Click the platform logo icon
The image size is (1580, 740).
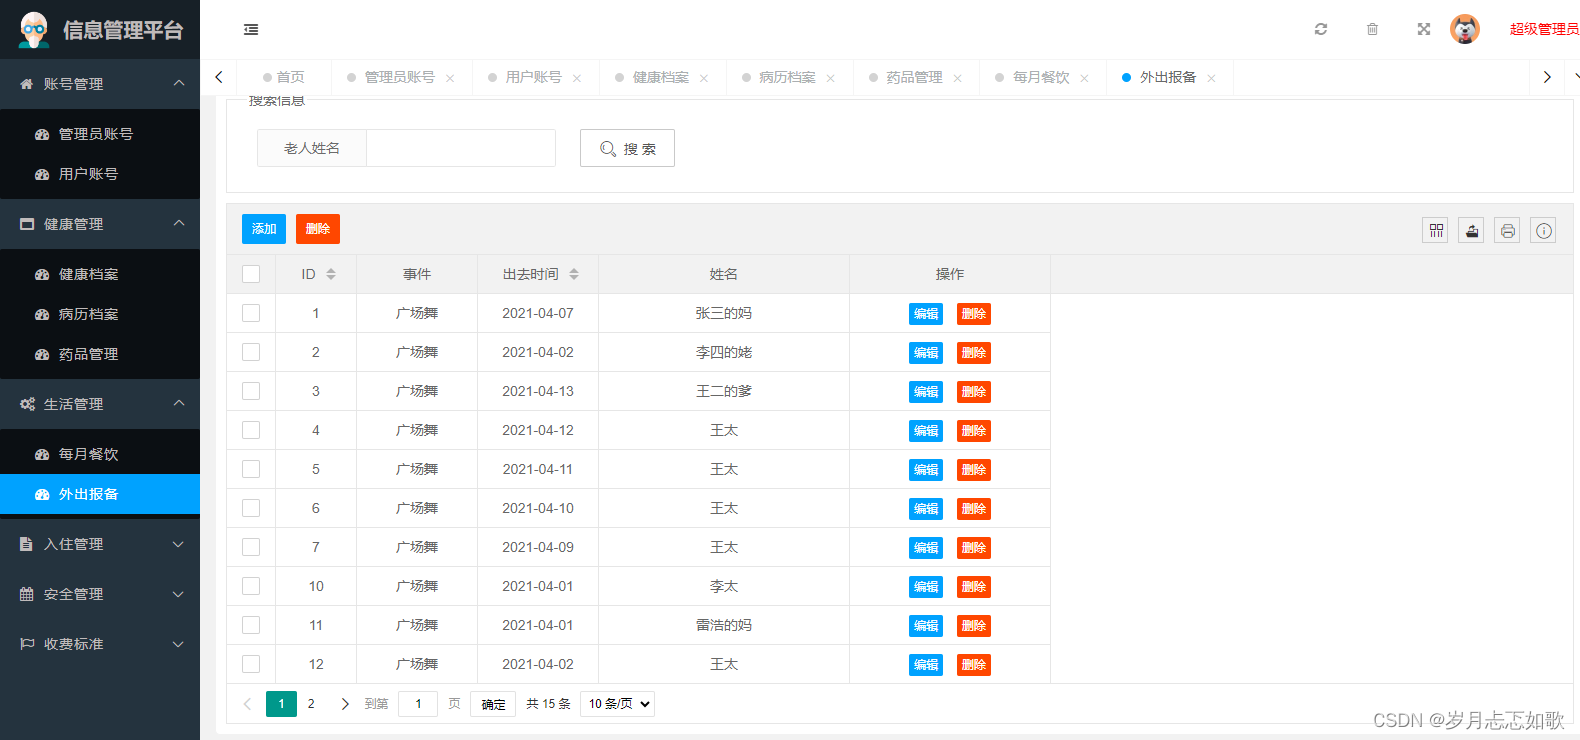tap(34, 30)
